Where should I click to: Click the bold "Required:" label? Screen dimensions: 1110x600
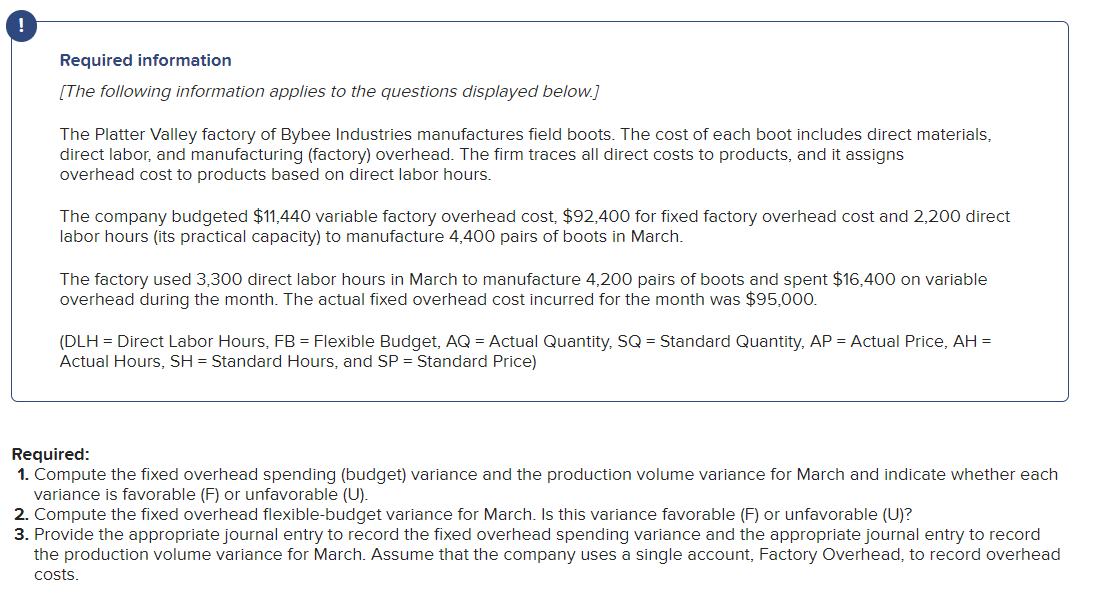coord(50,453)
